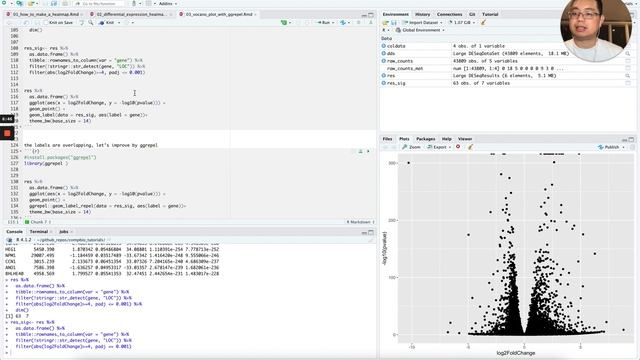Click the find/replace magnifier in editor toolbar
Screen dimensions: 640x360
coord(91,23)
